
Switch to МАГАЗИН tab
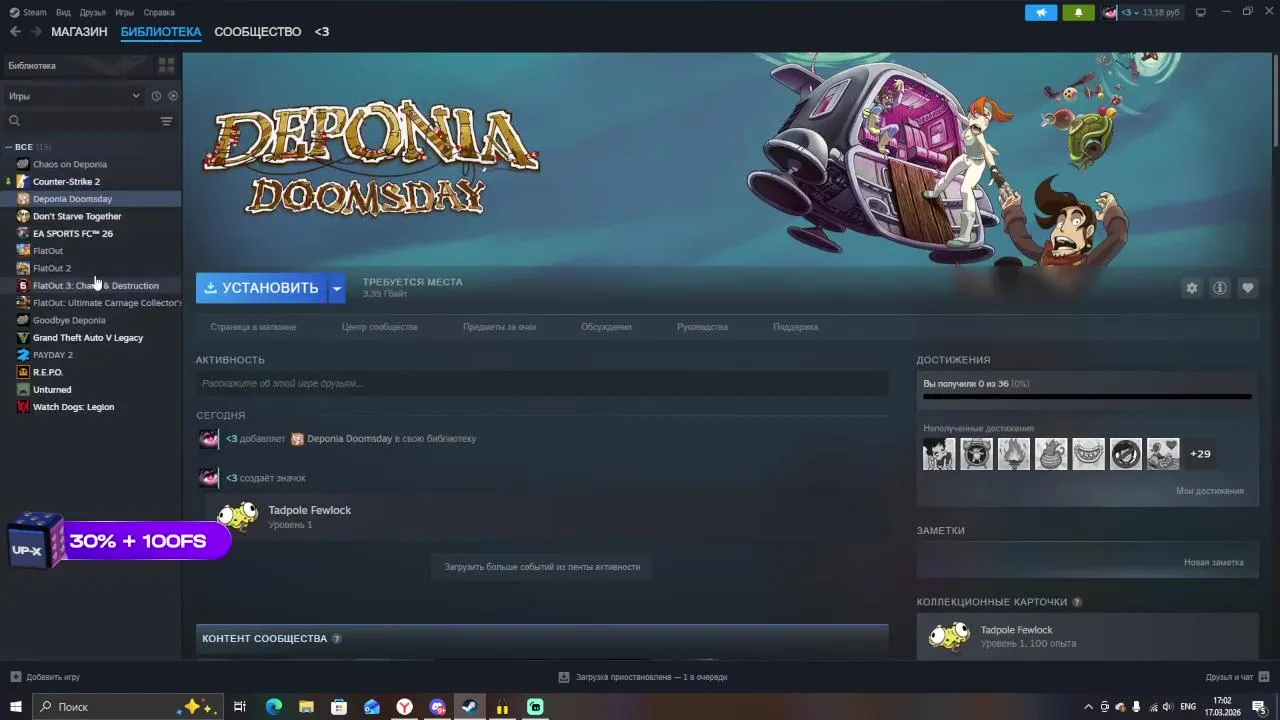pos(79,32)
